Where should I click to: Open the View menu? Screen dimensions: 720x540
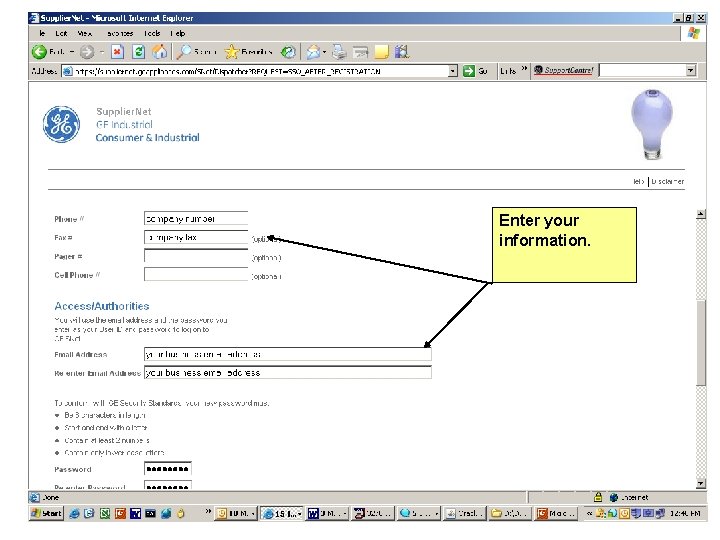coord(84,34)
